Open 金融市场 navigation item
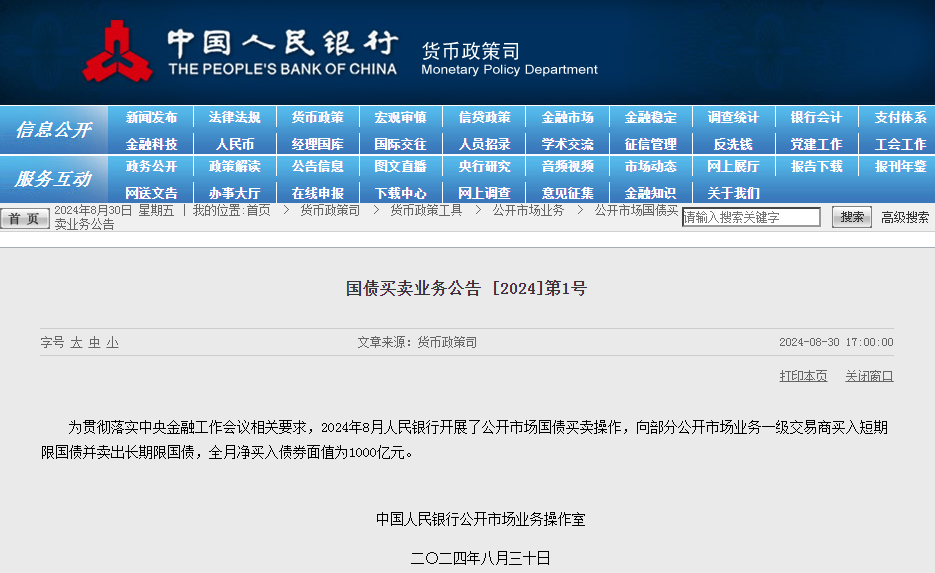This screenshot has width=935, height=573. coord(567,117)
